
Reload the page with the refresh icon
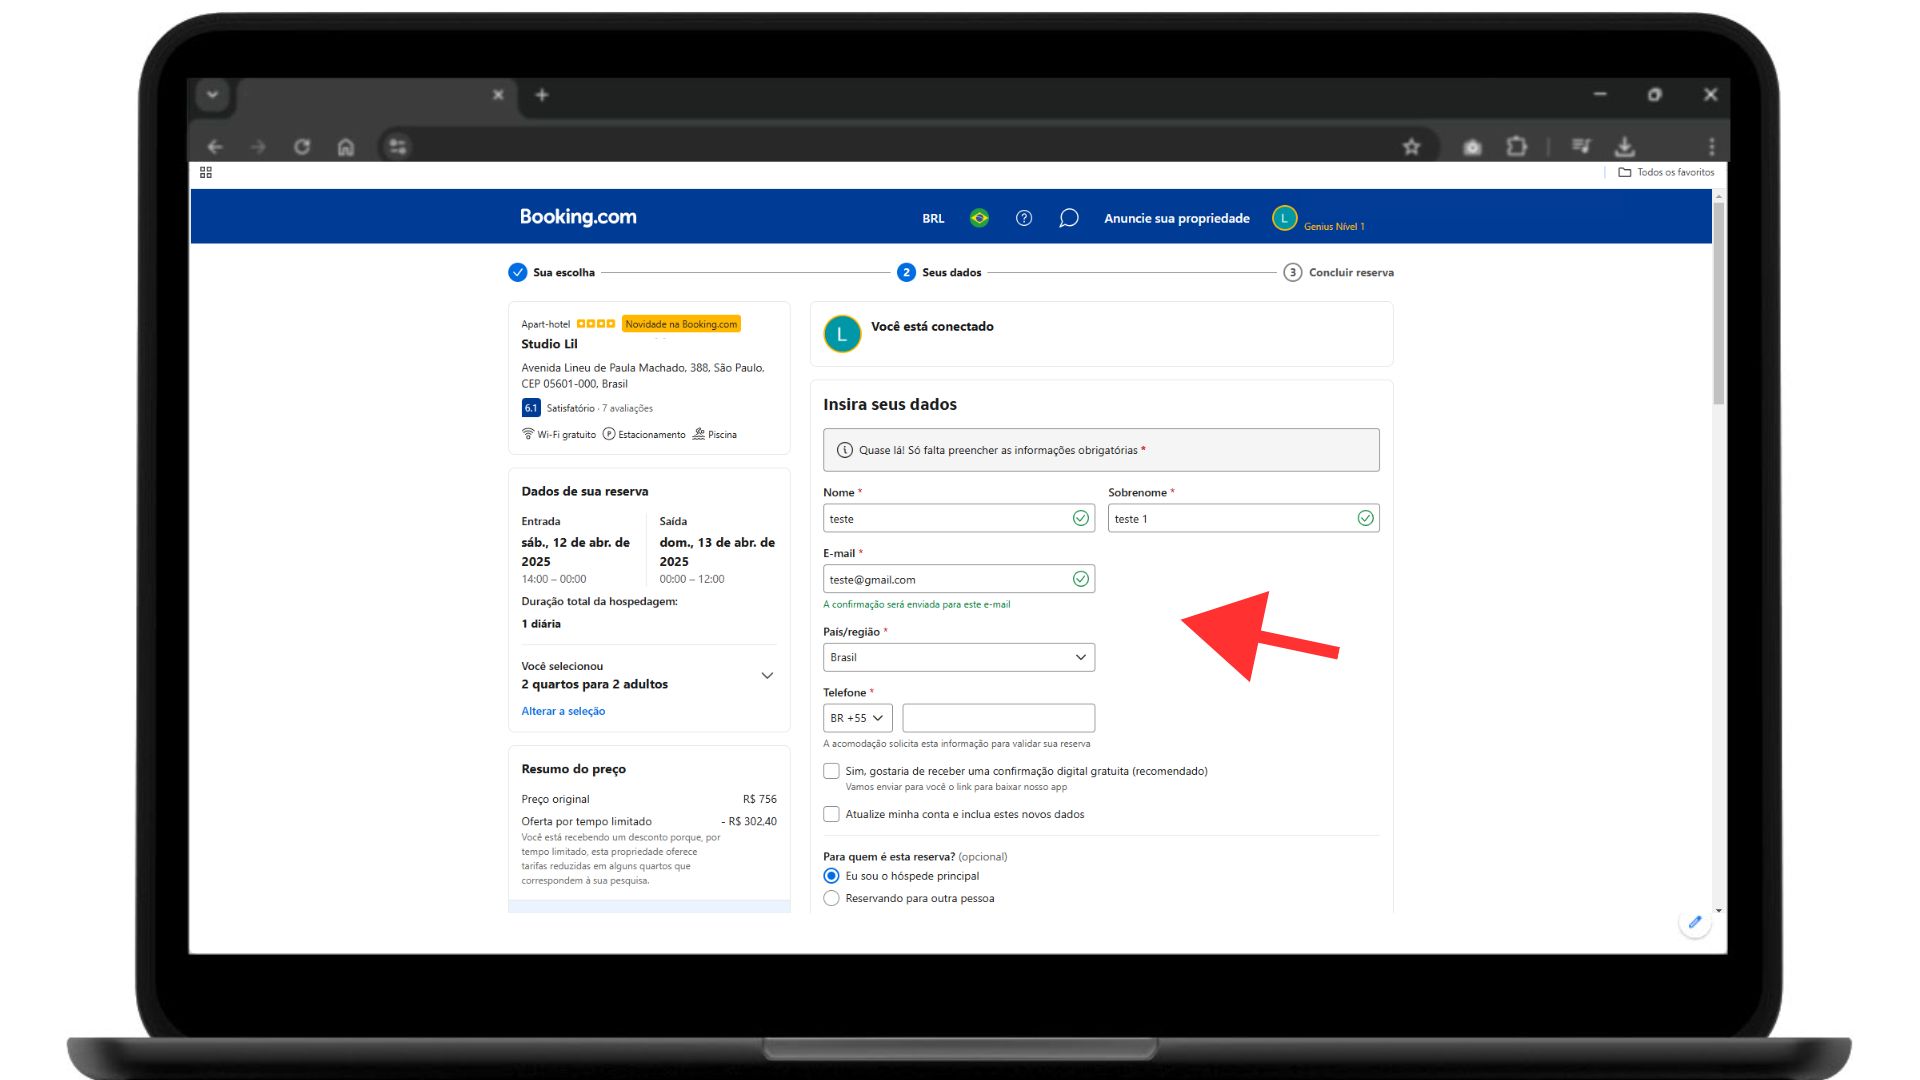point(302,147)
